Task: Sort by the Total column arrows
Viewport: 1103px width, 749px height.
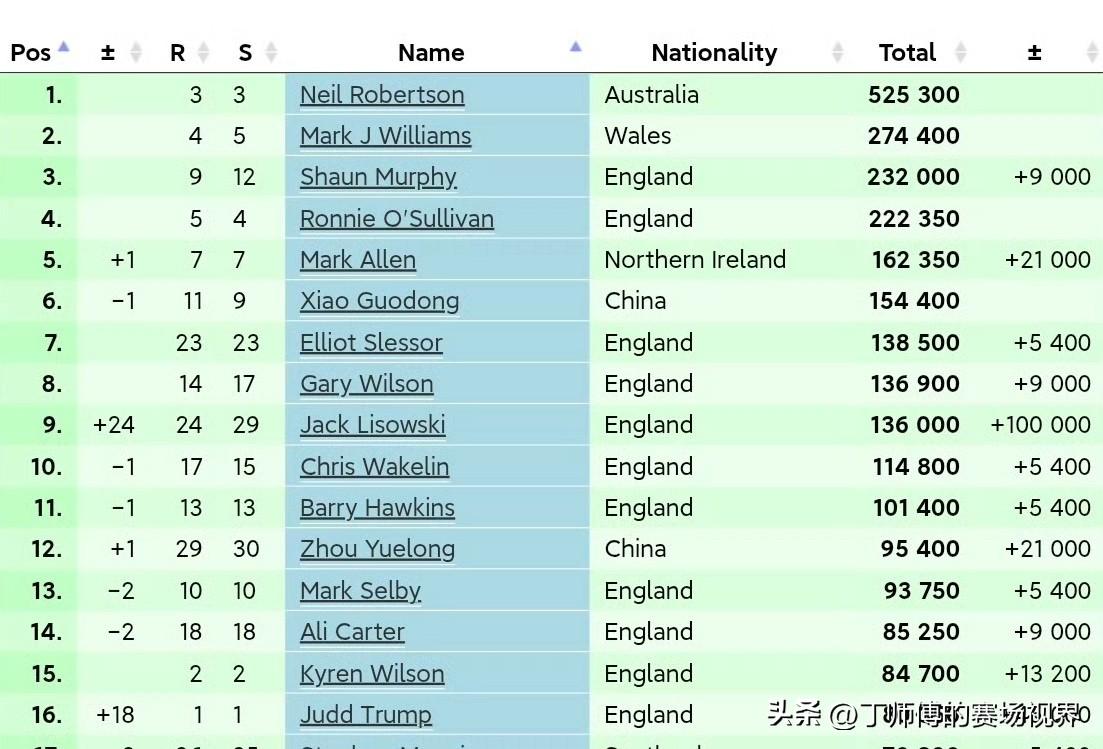Action: point(960,52)
